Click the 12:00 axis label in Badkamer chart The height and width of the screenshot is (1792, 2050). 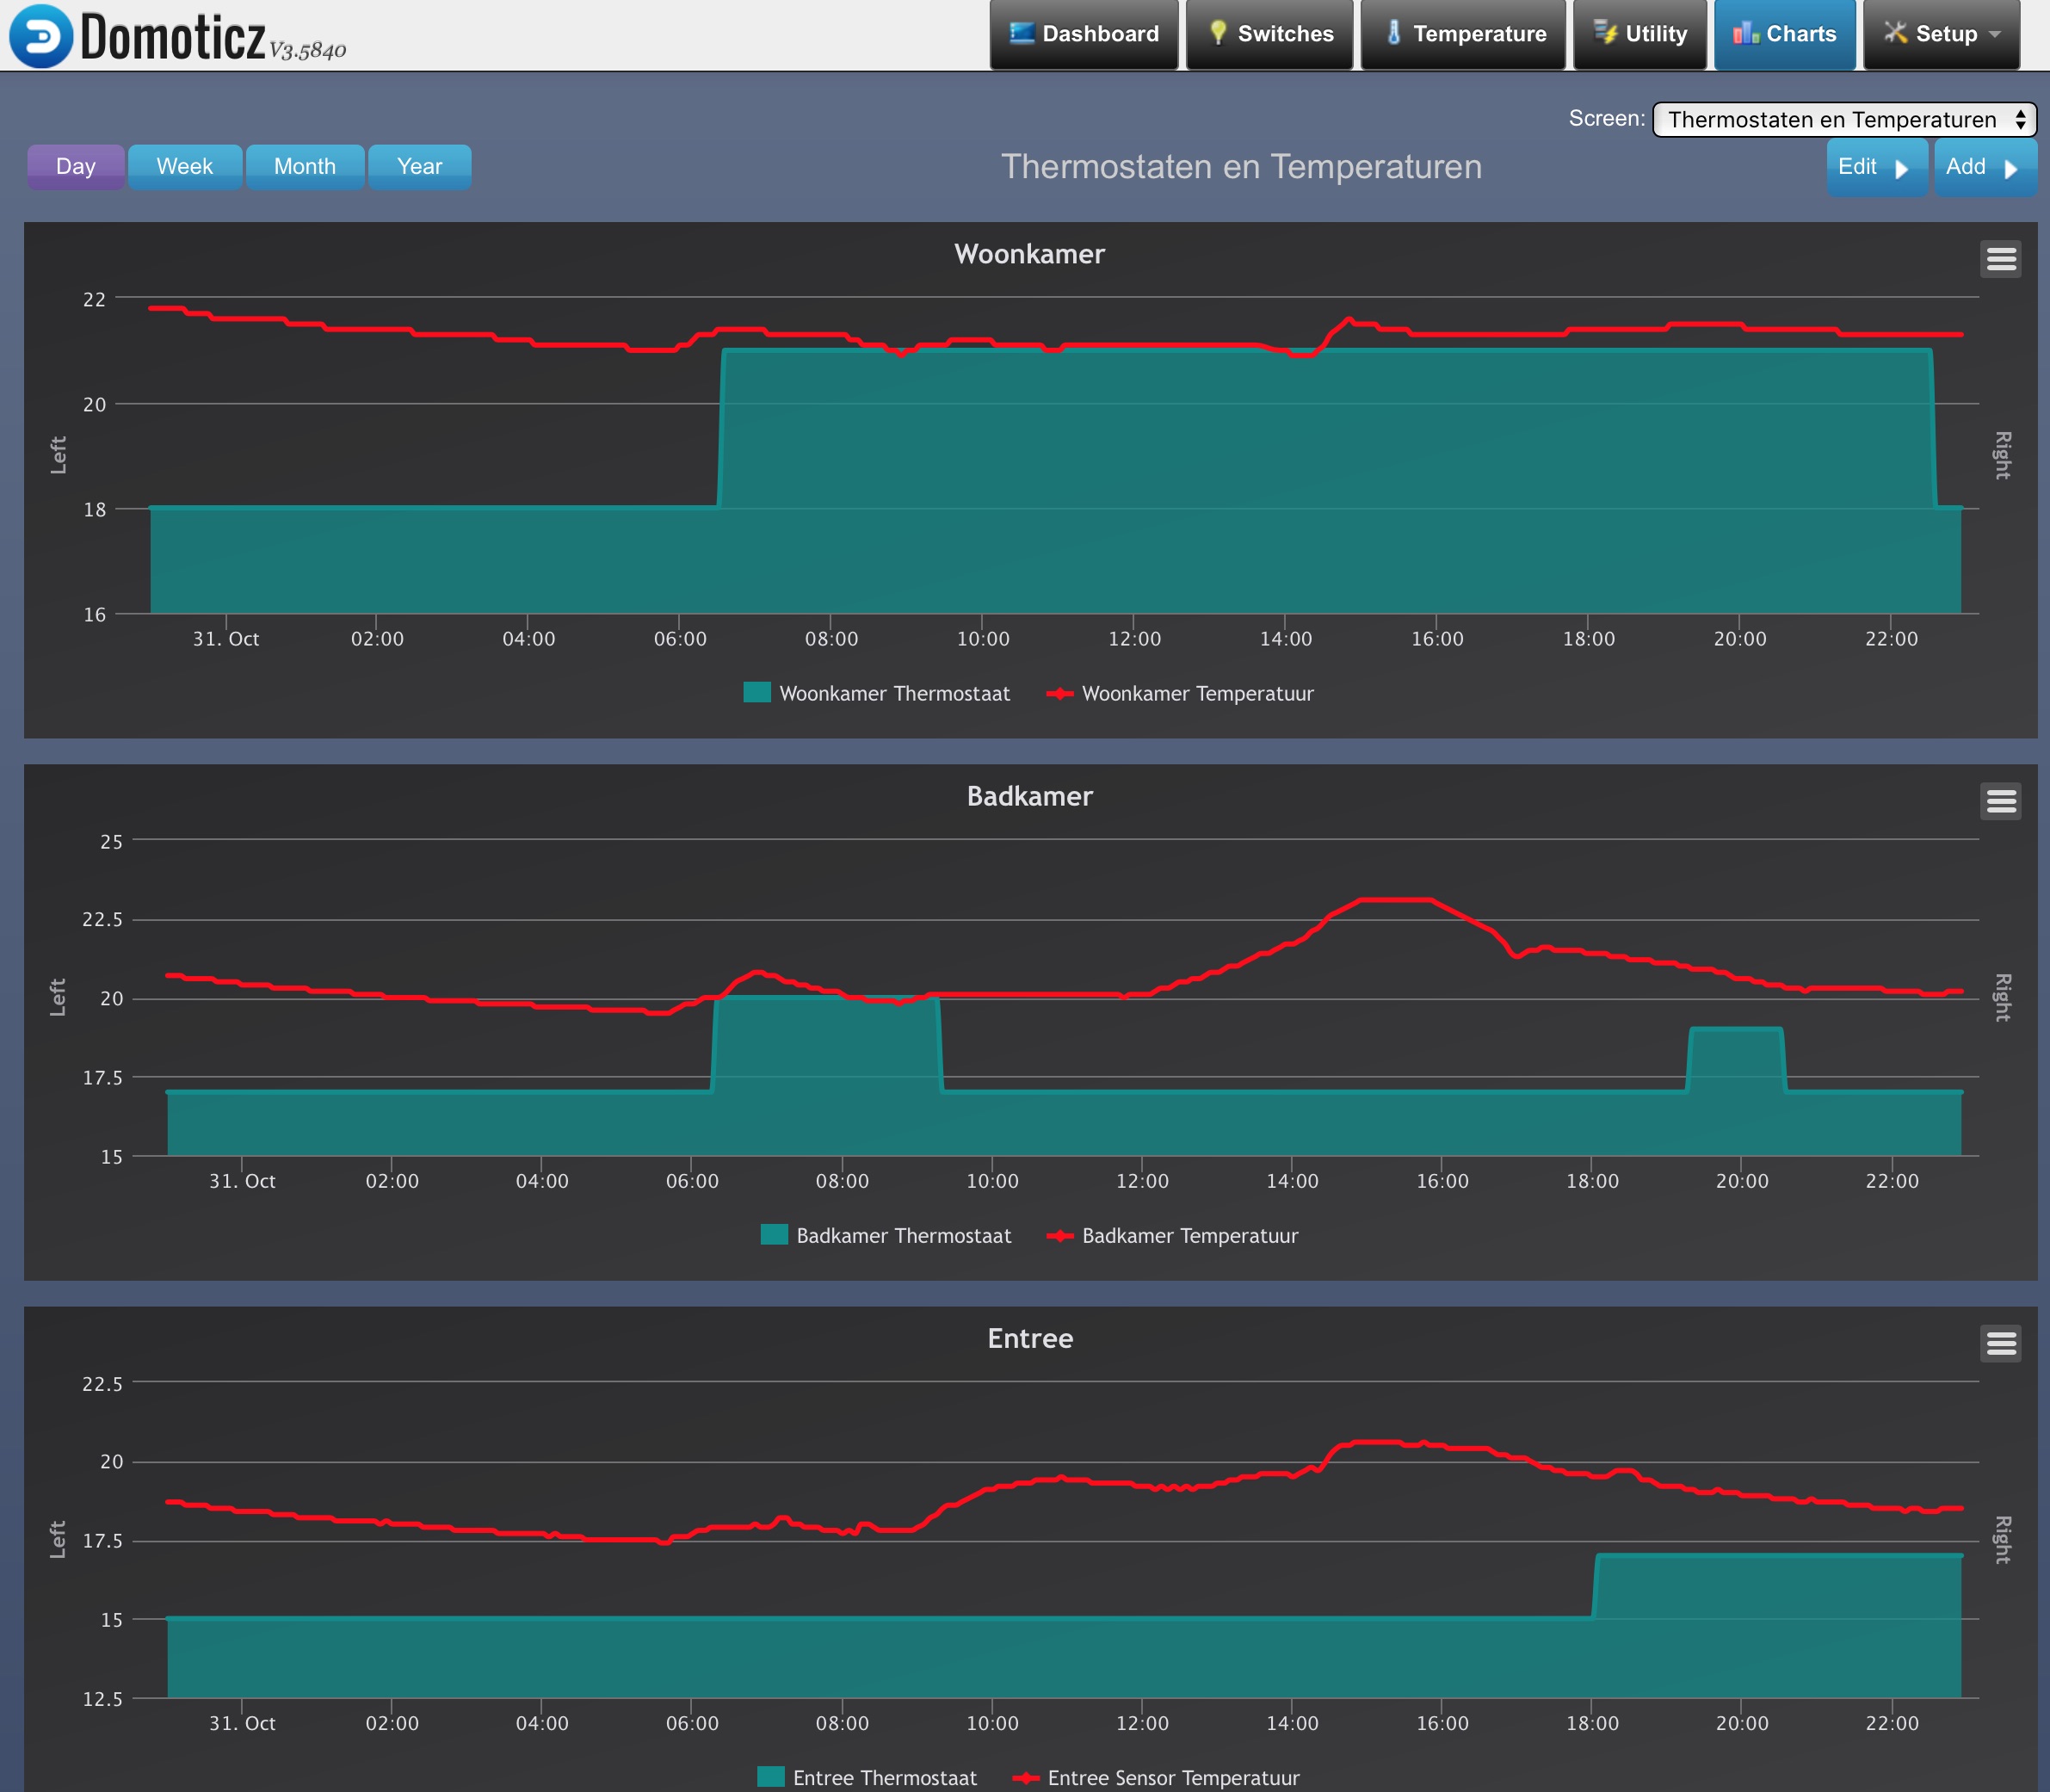coord(1142,1181)
